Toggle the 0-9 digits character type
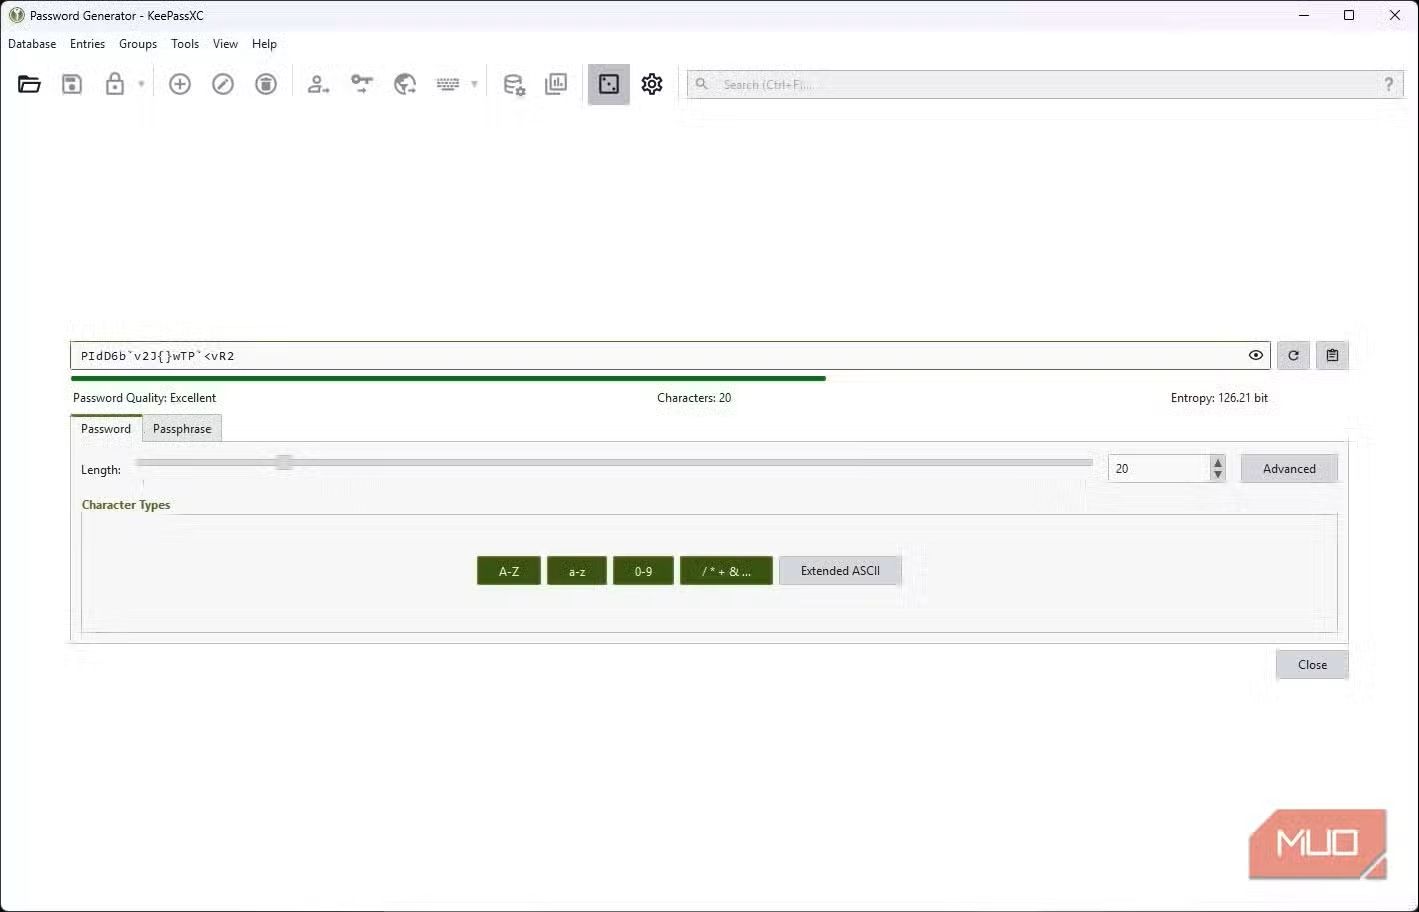Viewport: 1419px width, 912px height. (643, 571)
